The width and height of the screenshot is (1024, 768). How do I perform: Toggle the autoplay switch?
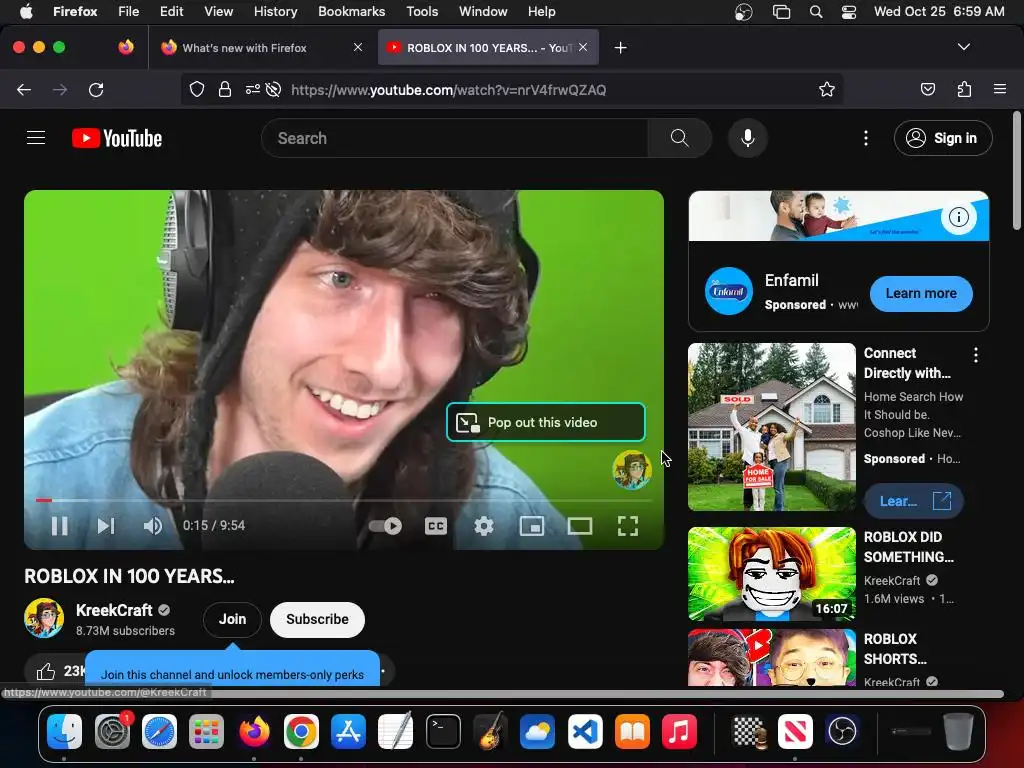(x=385, y=526)
